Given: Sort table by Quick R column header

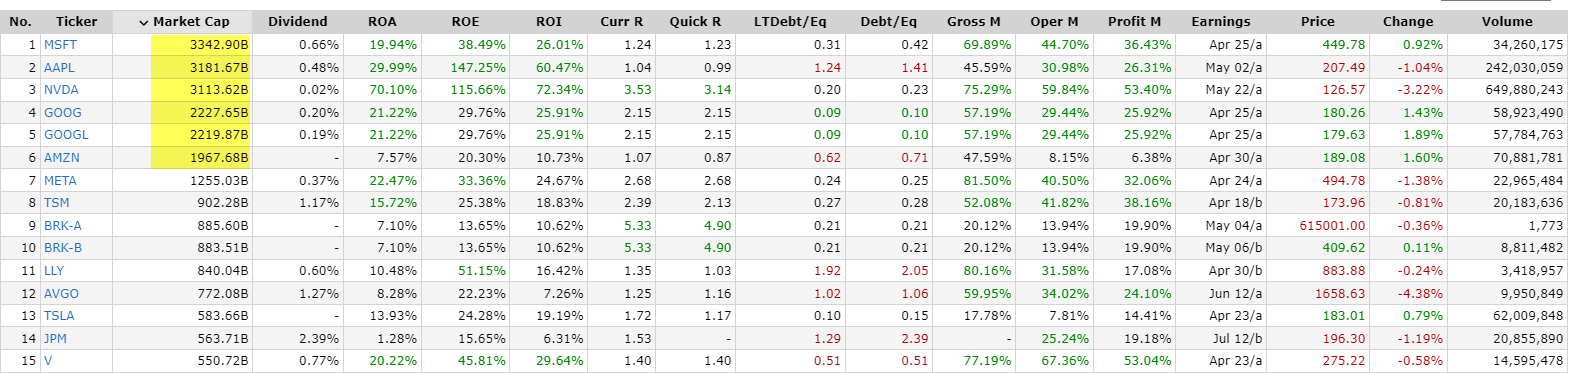Looking at the screenshot, I should [x=695, y=21].
